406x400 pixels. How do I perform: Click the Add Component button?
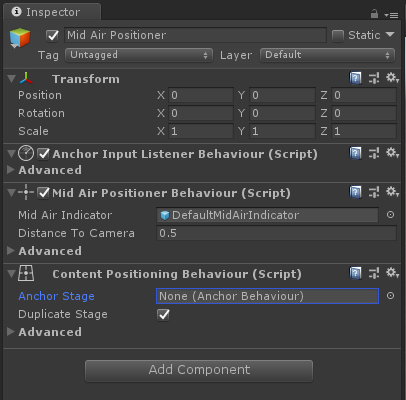click(x=199, y=370)
